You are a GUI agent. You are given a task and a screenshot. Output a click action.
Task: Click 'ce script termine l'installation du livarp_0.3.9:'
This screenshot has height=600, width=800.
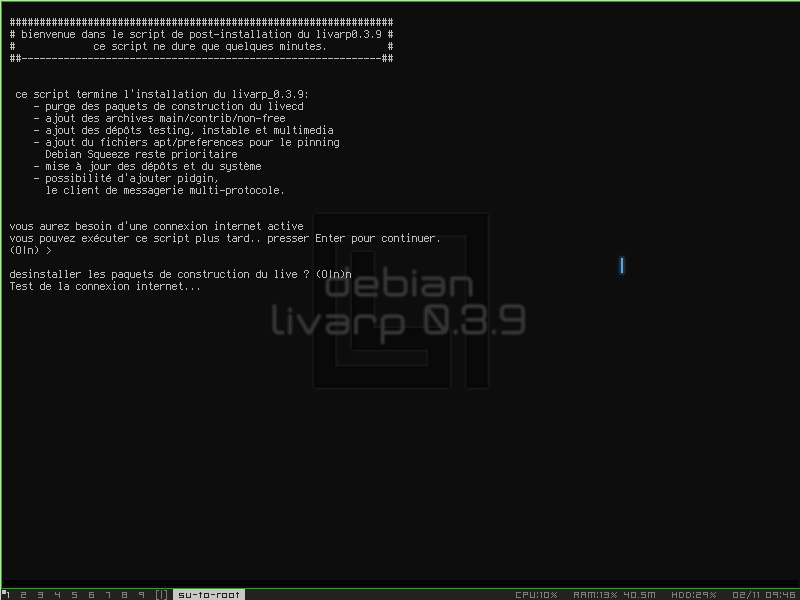tap(162, 94)
